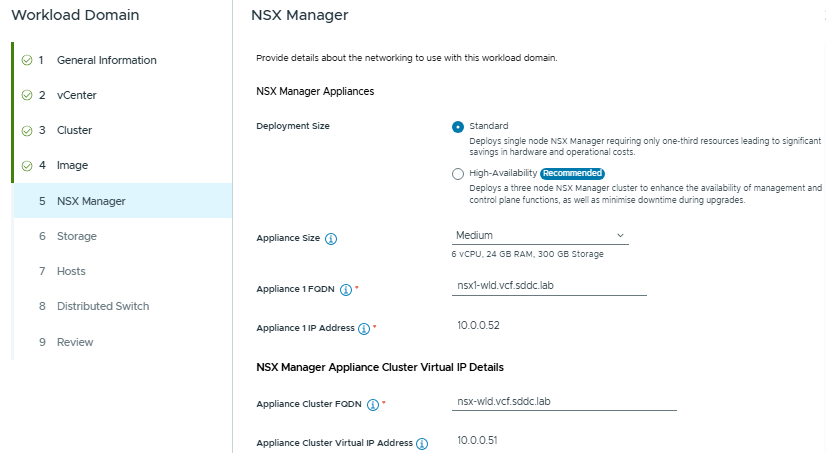Click the Appliance 1 FQDN text field
The width and height of the screenshot is (826, 453).
coord(549,284)
